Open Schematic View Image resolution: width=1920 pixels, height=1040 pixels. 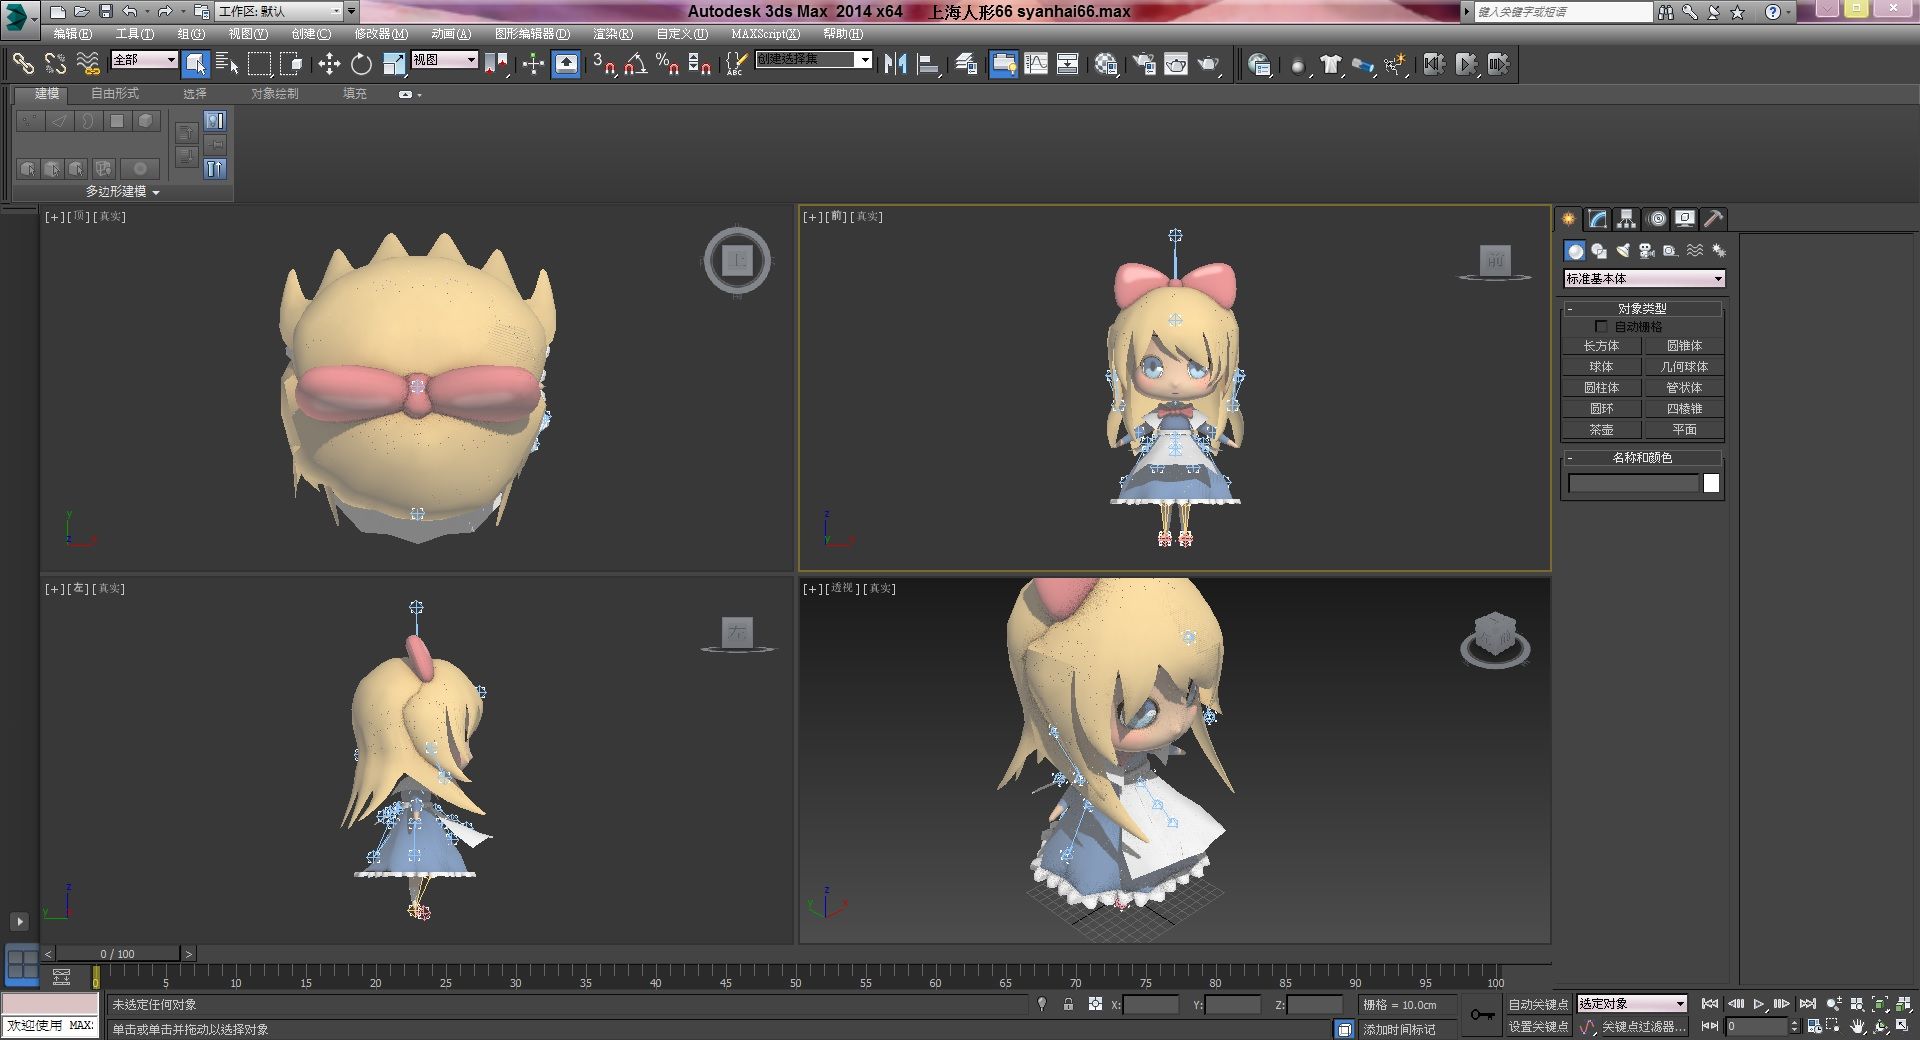point(1068,64)
